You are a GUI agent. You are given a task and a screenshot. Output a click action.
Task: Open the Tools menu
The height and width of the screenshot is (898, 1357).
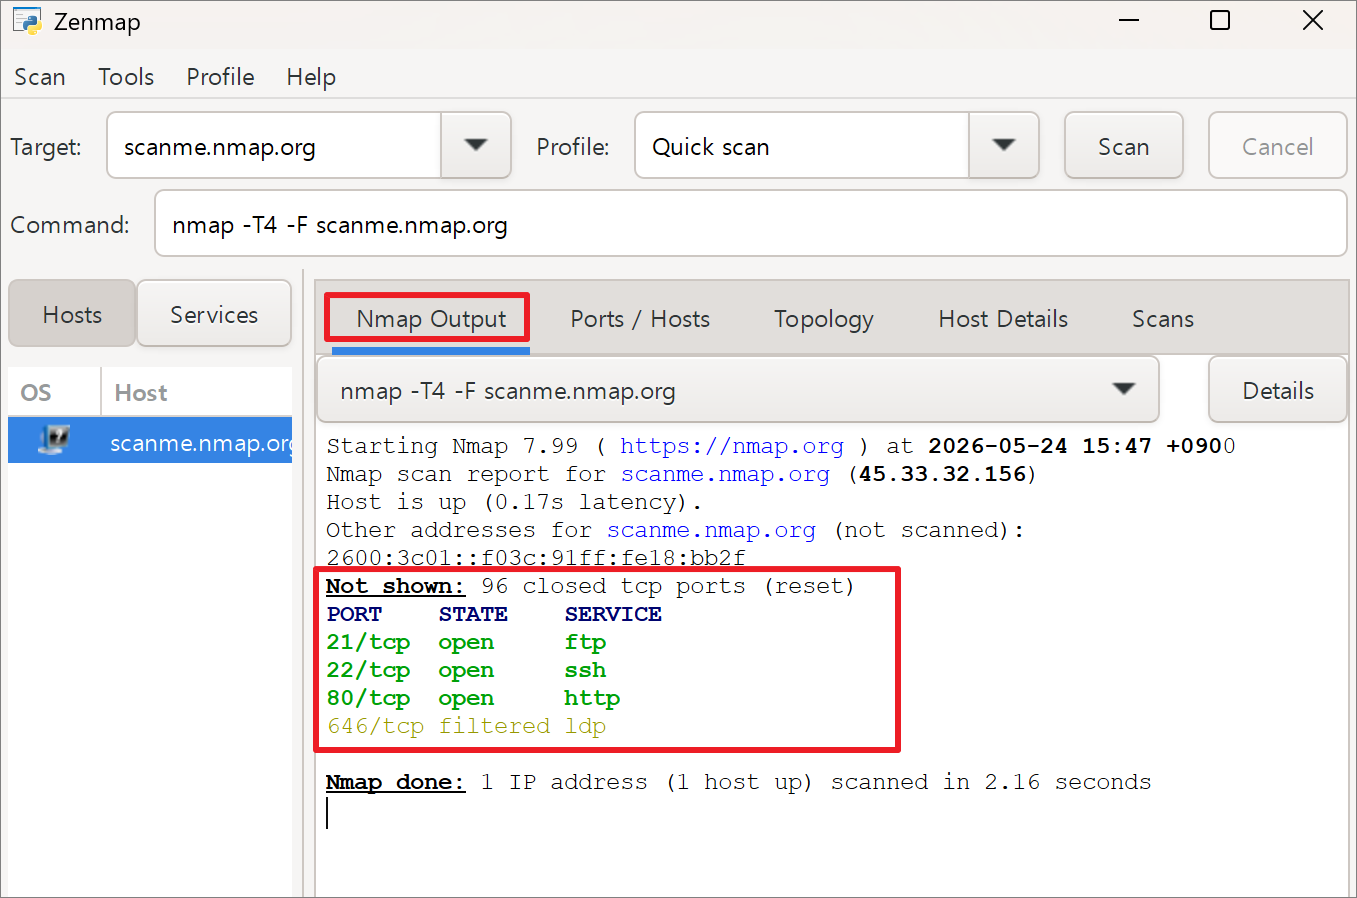126,77
